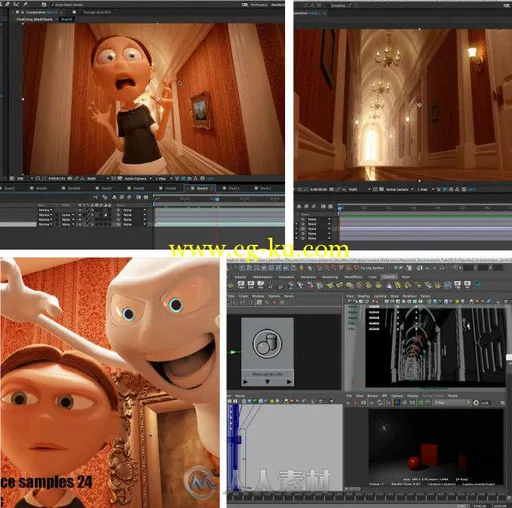Viewport: 512px width, 508px height.
Task: Select highlighted Shot10 tab in left timeline panel
Action: (x=202, y=188)
